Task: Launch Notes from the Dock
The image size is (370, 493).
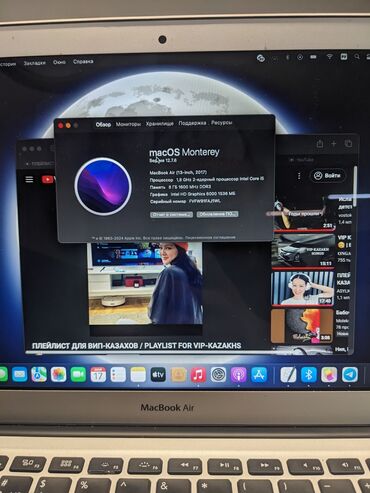Action: pos(138,375)
